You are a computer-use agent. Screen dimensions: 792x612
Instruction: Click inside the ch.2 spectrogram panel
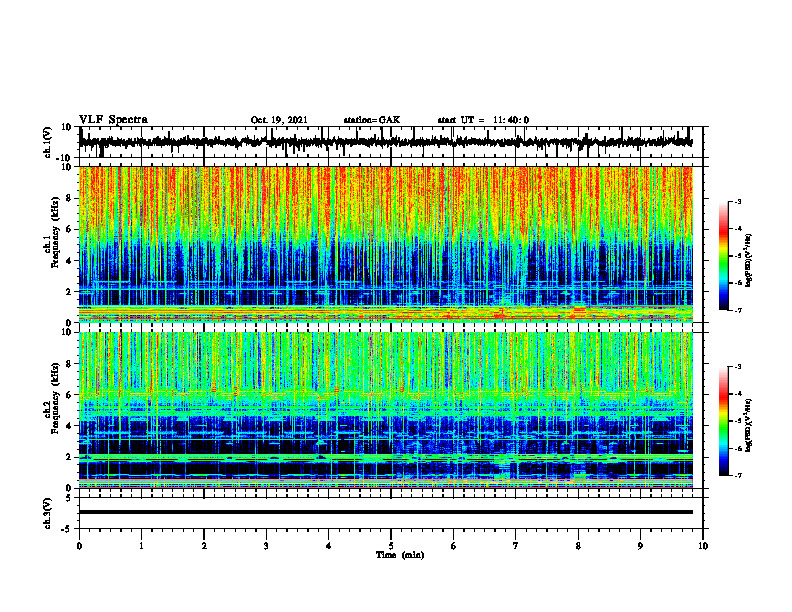(385, 410)
